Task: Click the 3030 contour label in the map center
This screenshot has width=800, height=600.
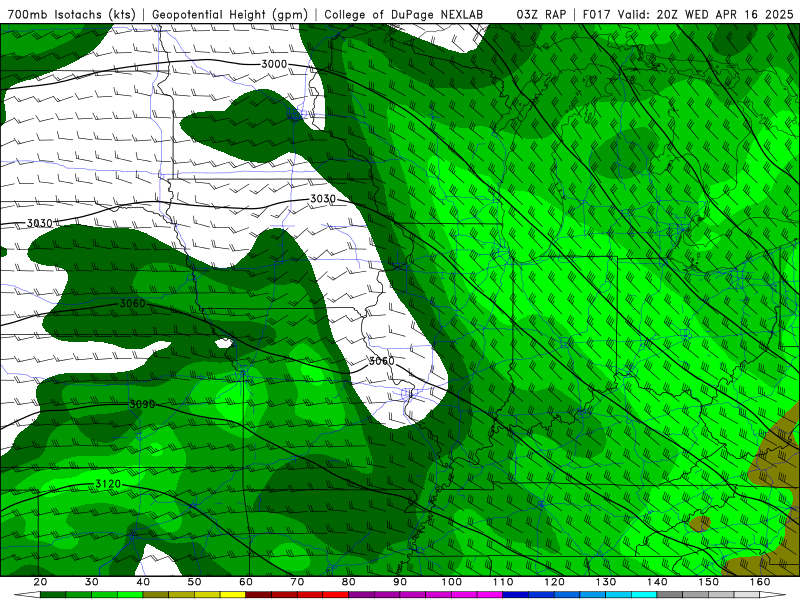Action: 323,198
